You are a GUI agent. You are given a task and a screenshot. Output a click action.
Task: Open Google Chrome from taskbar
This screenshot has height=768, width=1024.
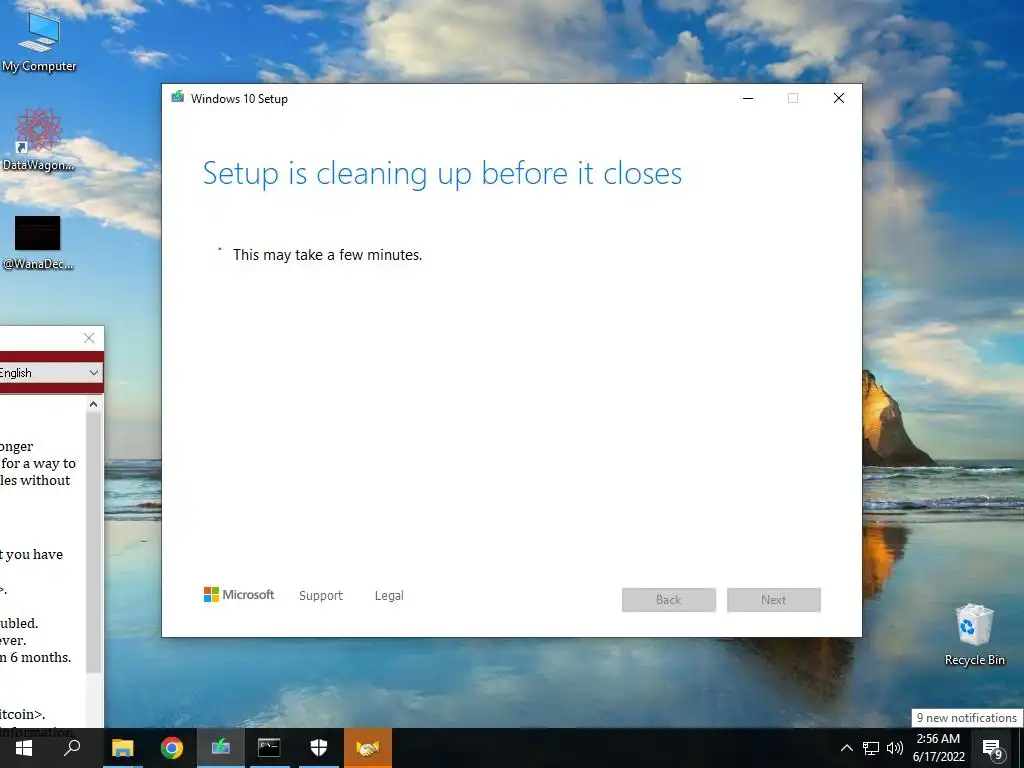(x=172, y=748)
